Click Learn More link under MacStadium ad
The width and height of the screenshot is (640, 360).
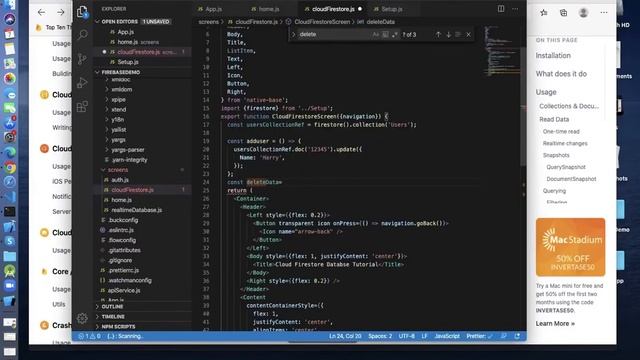click(x=555, y=324)
